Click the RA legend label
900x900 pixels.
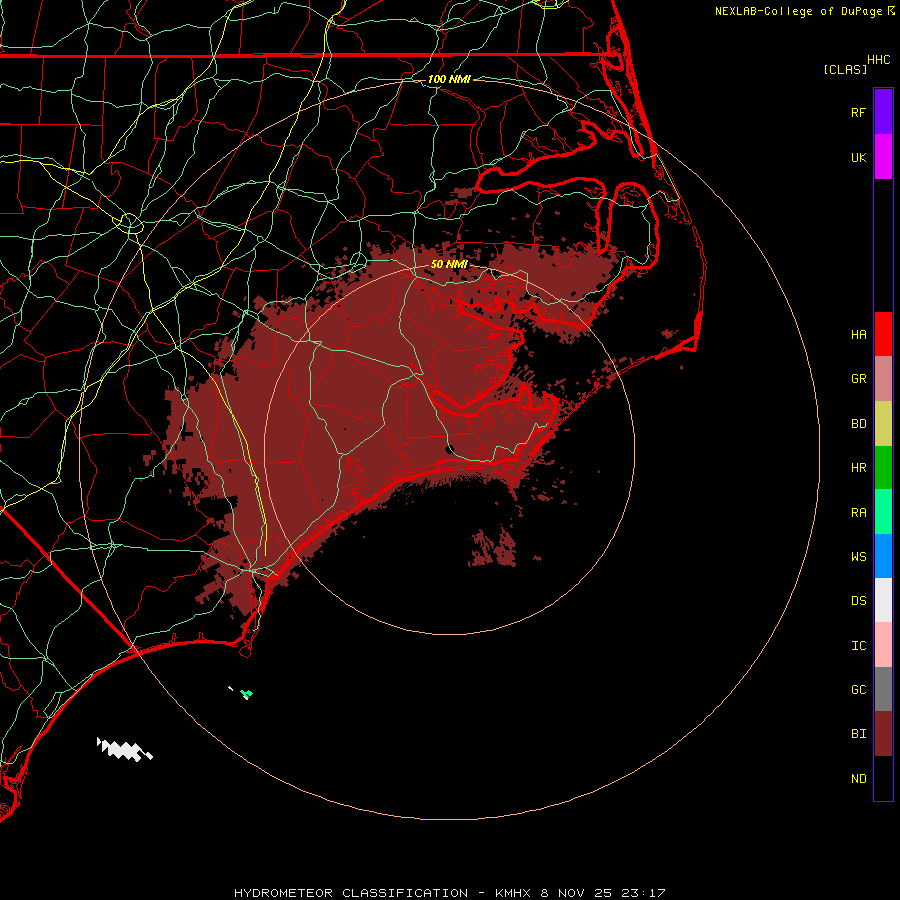[858, 513]
